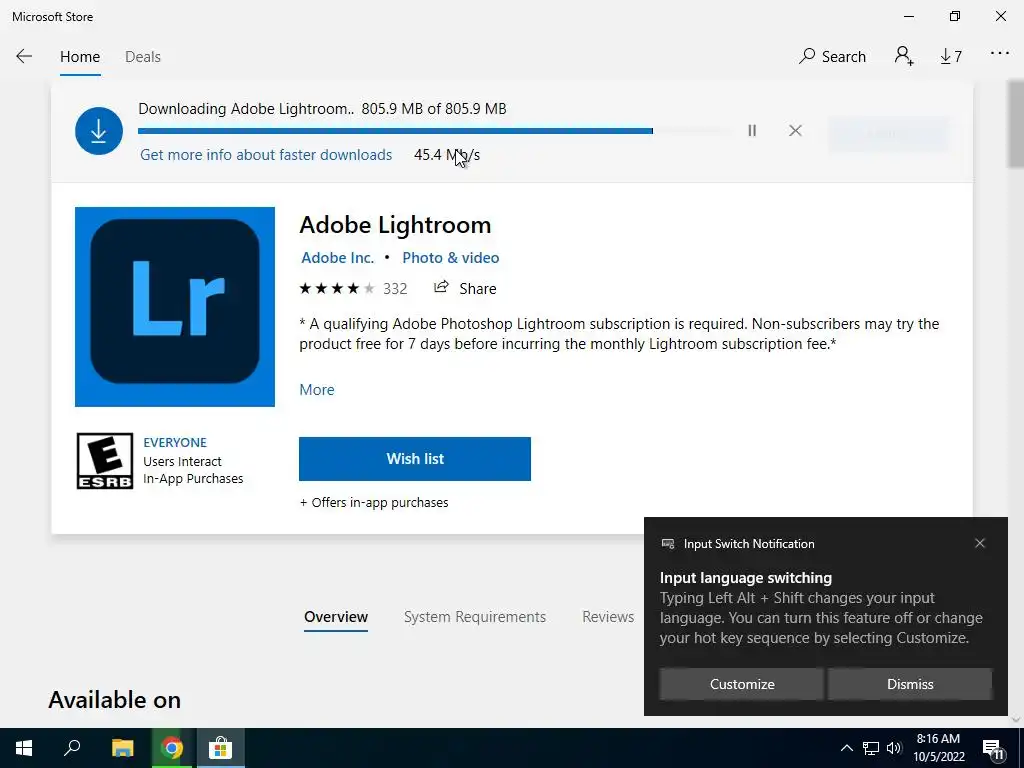Dismiss the input language notification
The width and height of the screenshot is (1024, 768).
click(910, 684)
